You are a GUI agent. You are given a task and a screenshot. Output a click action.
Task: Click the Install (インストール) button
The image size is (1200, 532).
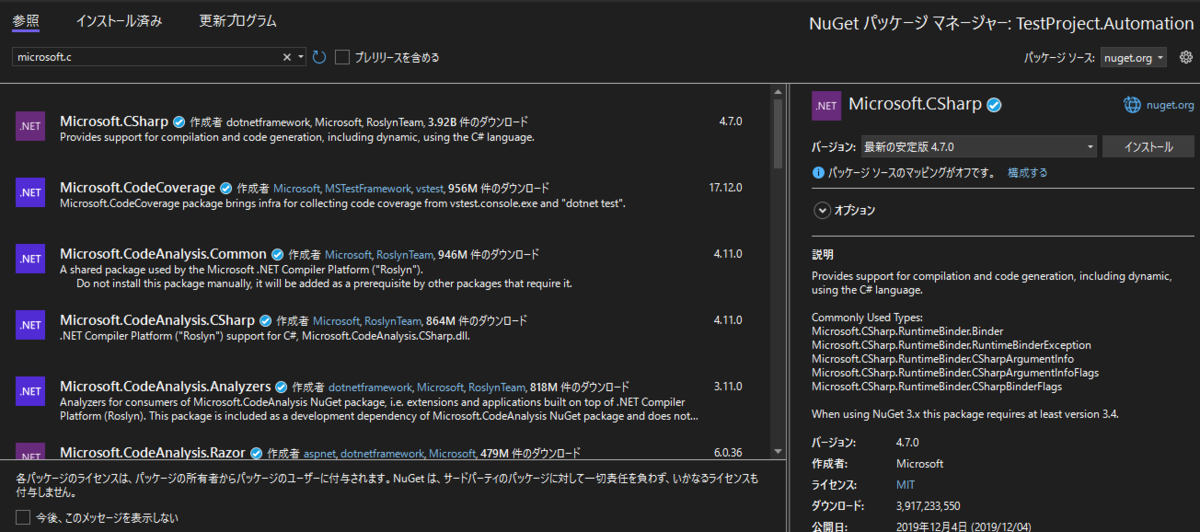tap(1149, 147)
